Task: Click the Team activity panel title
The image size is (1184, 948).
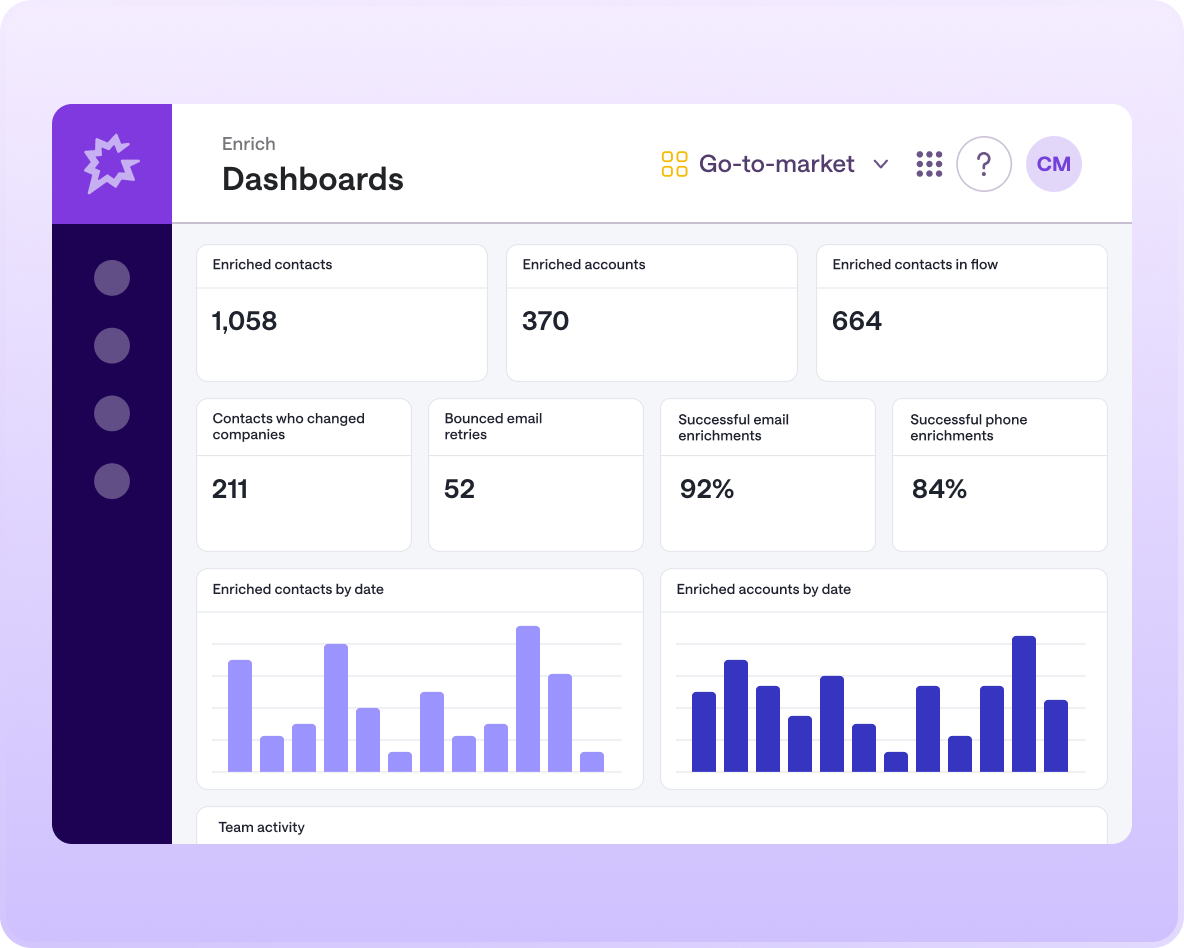Action: click(x=261, y=827)
